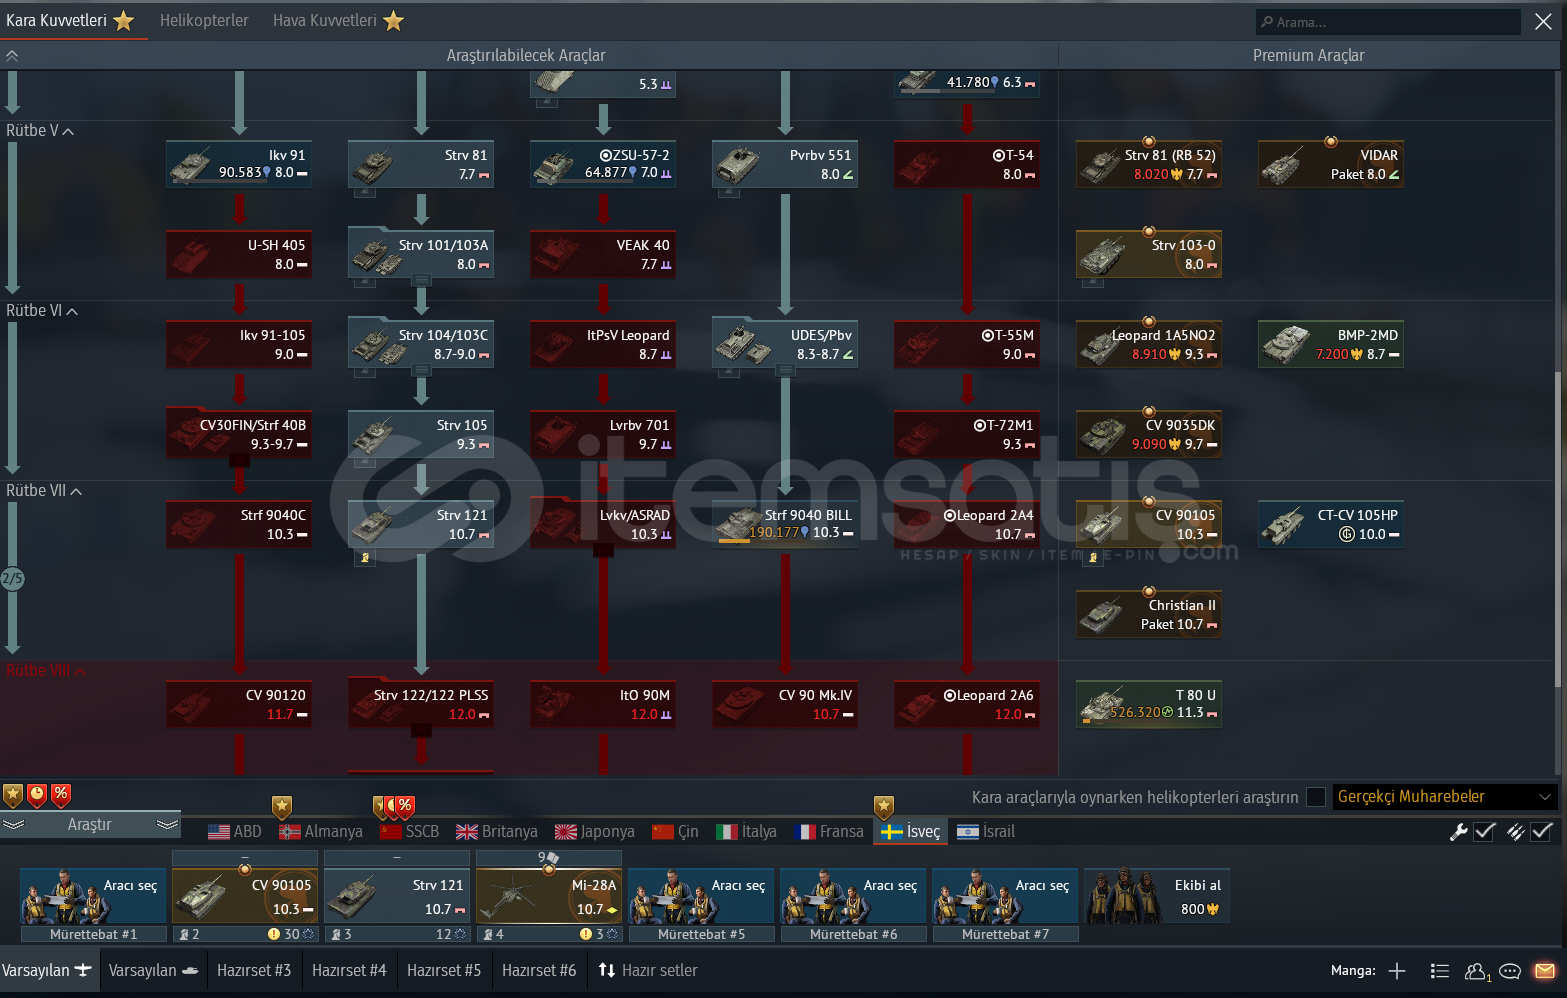1567x998 pixels.
Task: Click Ekibi al crew purchase button
Action: [1157, 897]
